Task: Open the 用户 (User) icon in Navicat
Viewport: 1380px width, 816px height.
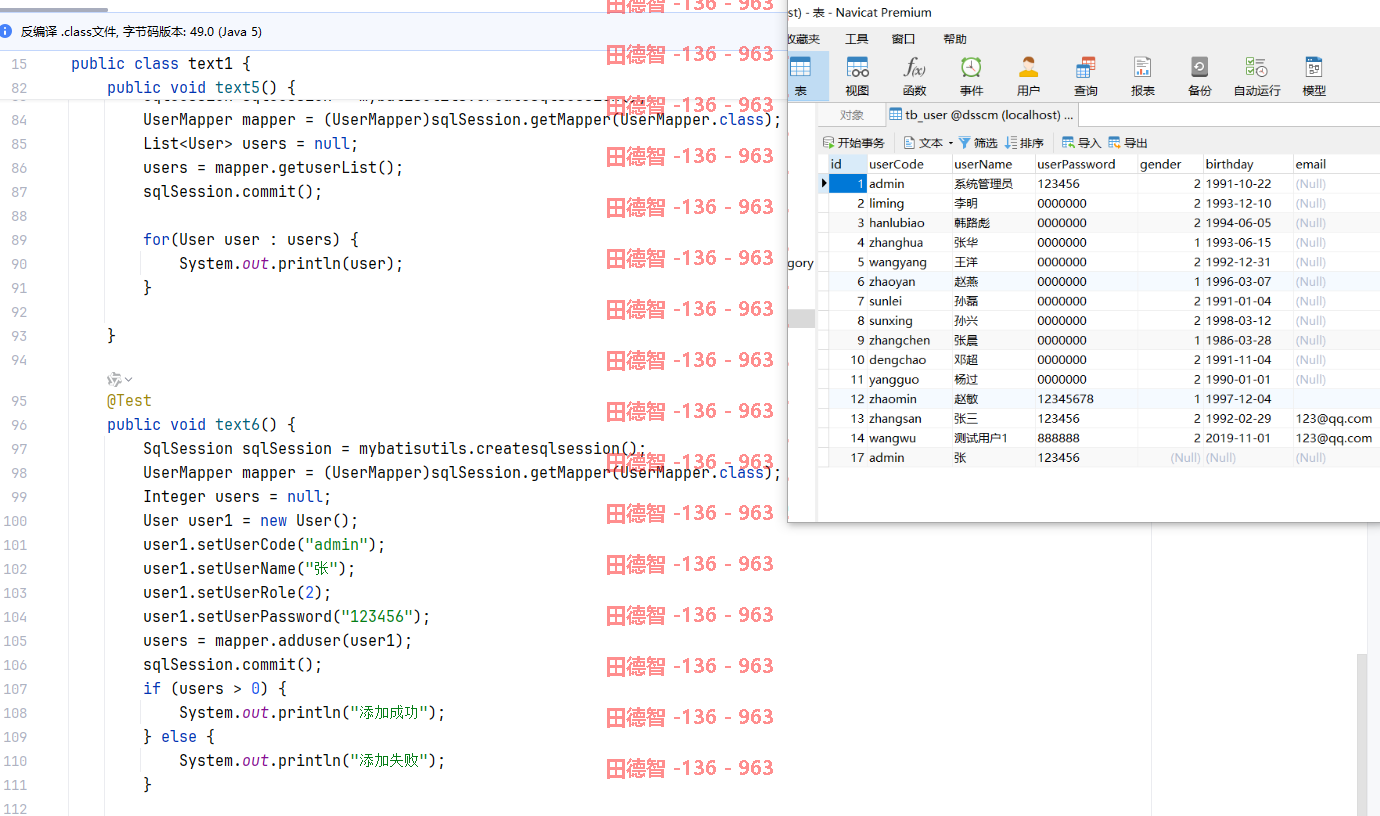Action: click(1028, 76)
